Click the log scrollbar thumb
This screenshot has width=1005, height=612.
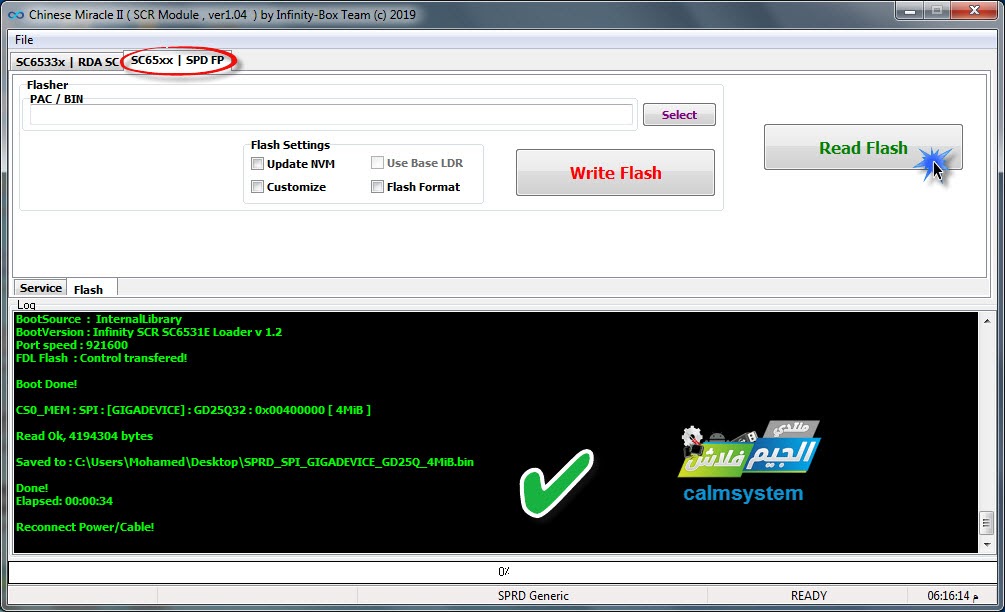click(x=987, y=523)
